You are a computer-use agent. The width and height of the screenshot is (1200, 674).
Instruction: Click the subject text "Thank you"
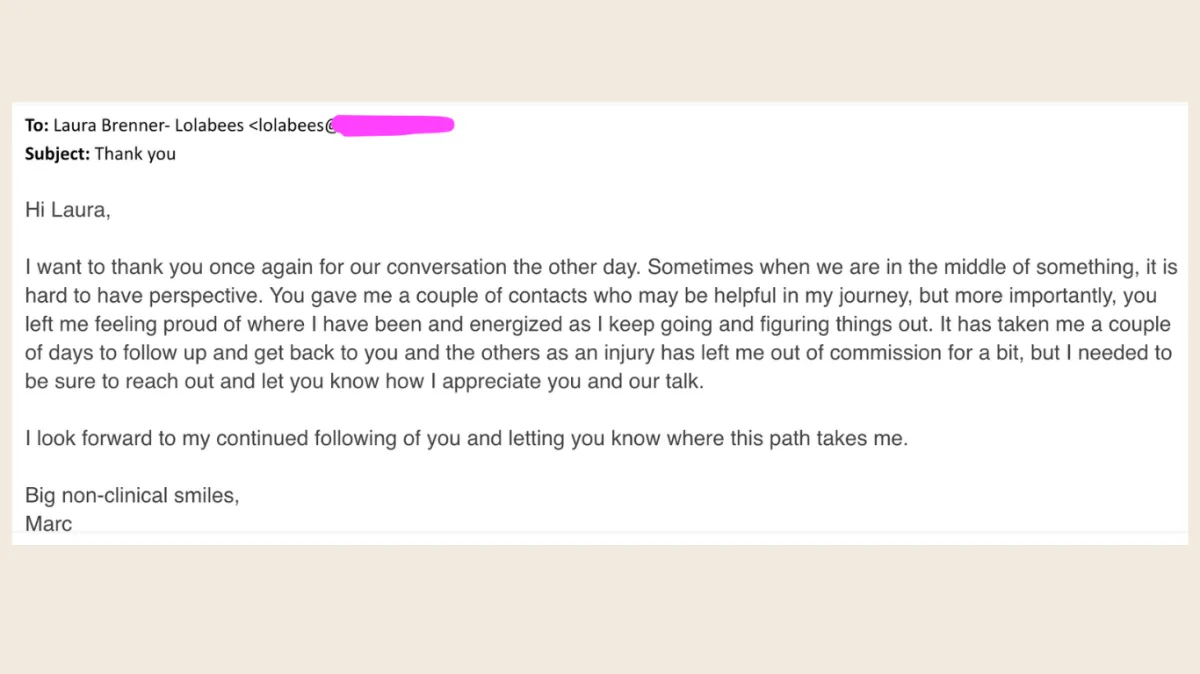(135, 155)
